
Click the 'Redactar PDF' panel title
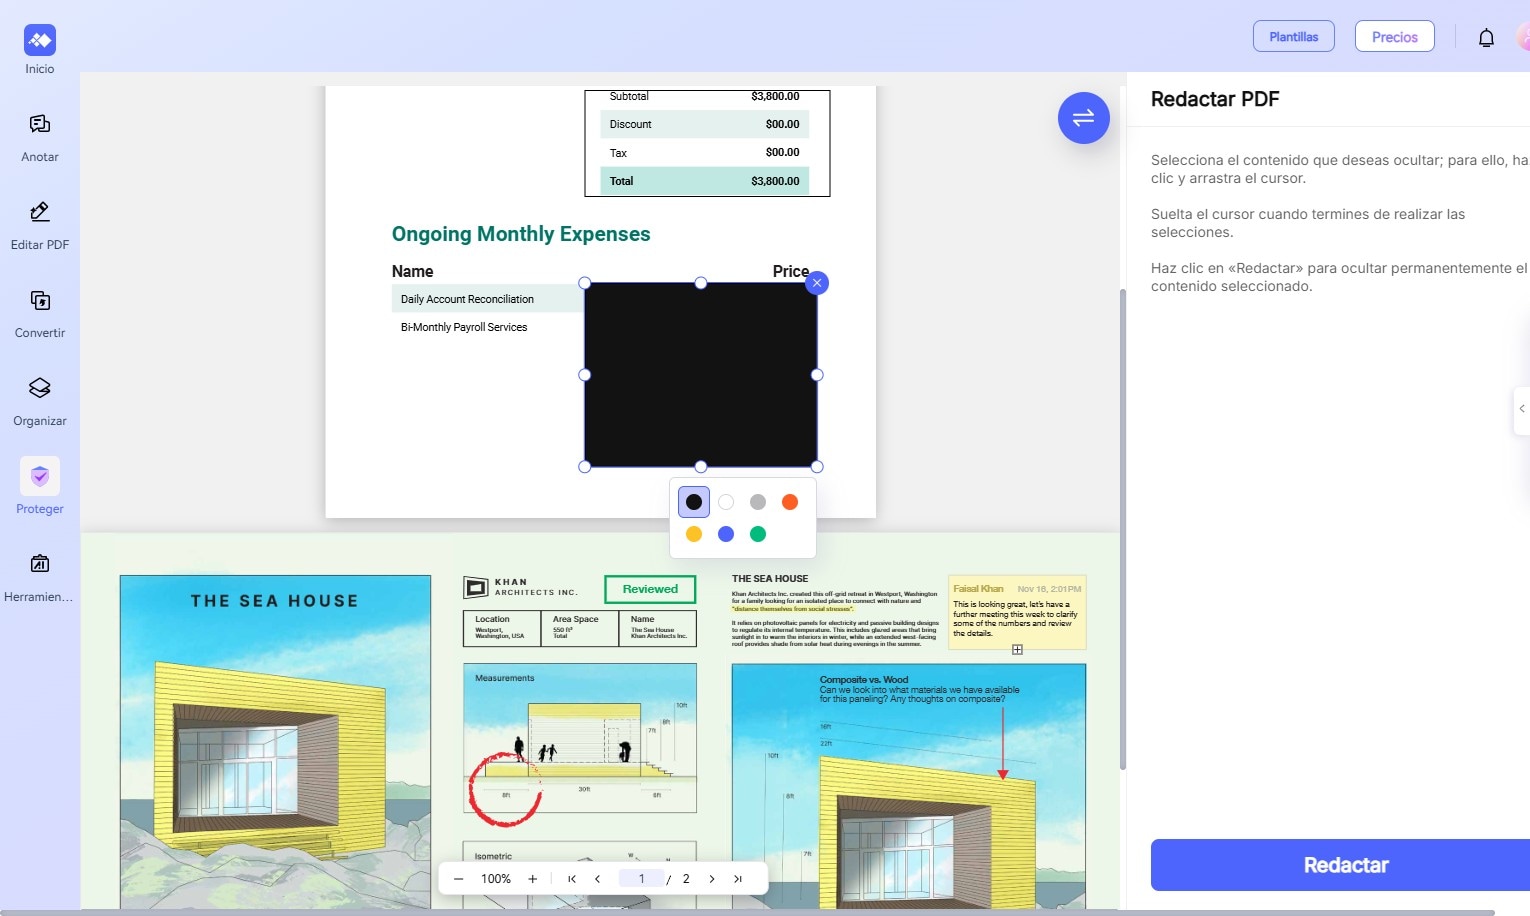pyautogui.click(x=1215, y=99)
